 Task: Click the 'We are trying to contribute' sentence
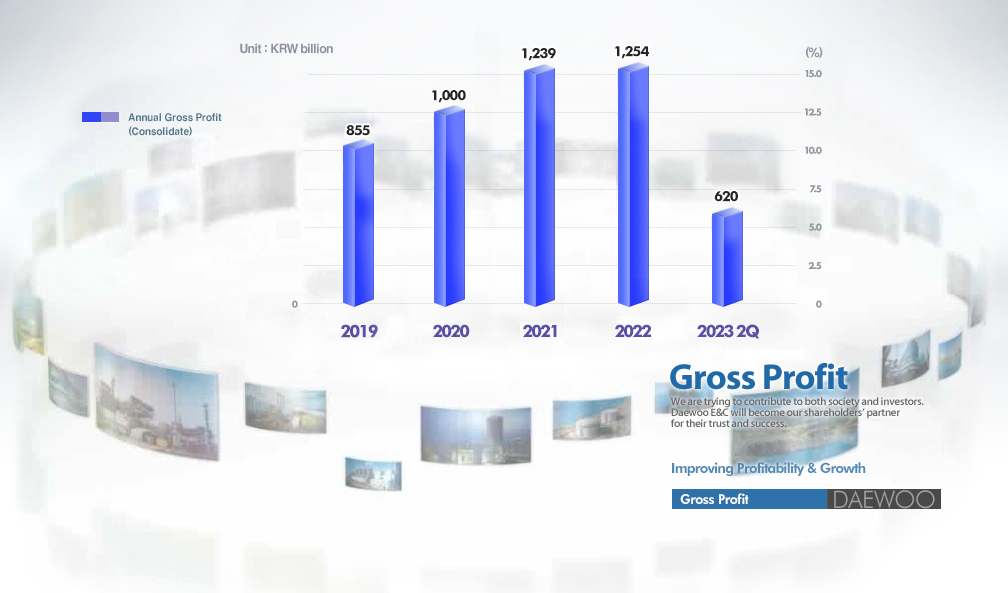[x=797, y=401]
